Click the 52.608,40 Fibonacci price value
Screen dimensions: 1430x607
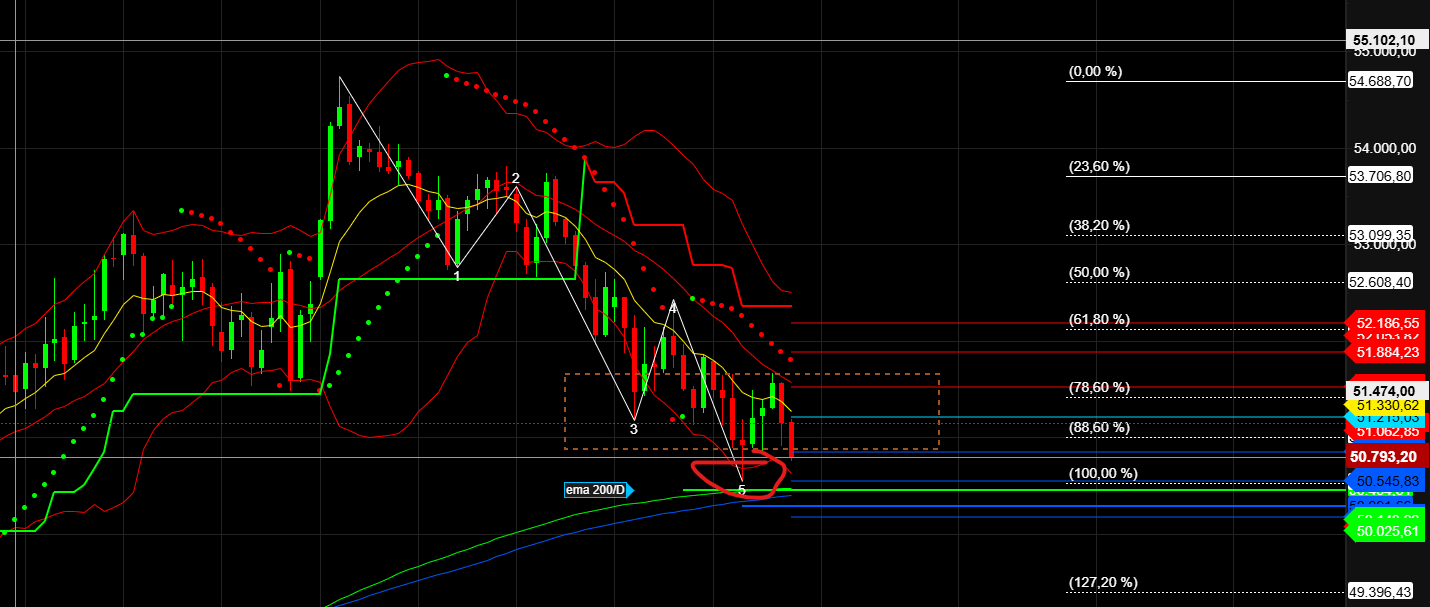point(1380,282)
